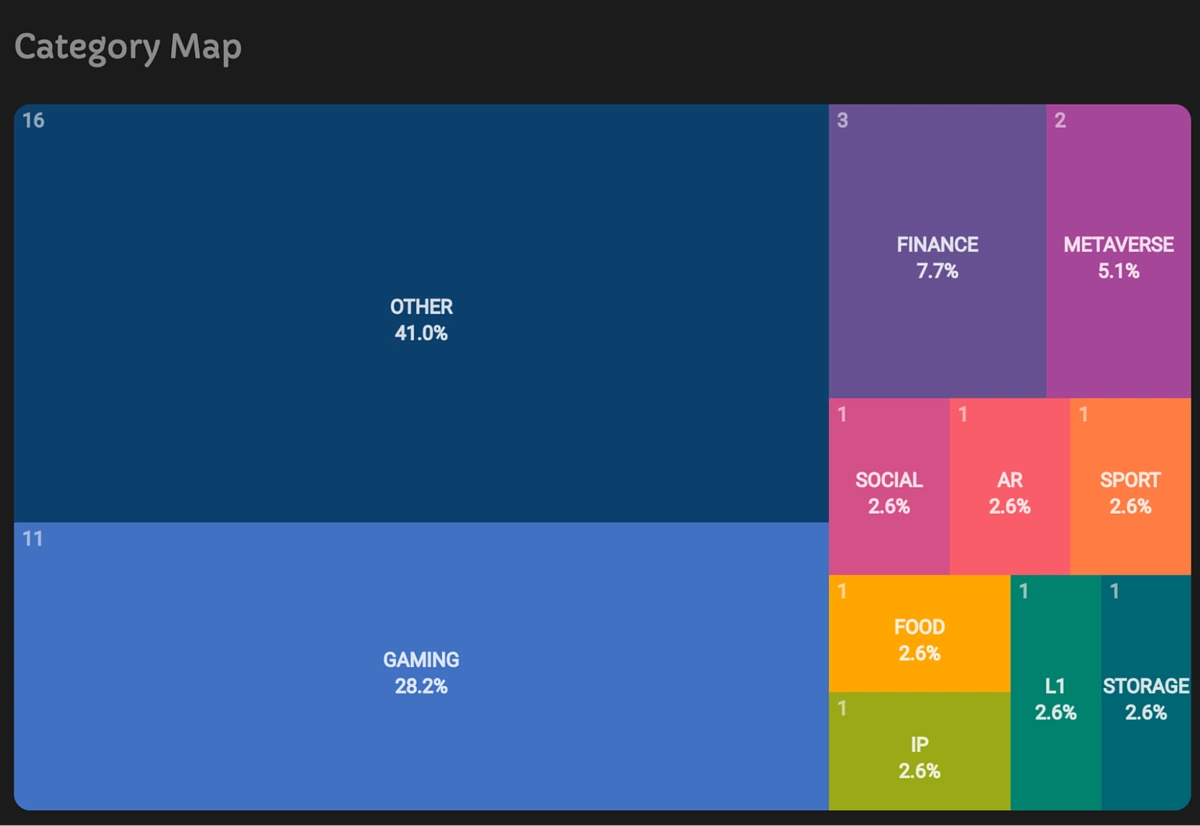Select the green L1 2.6% block
Image resolution: width=1200 pixels, height=826 pixels.
click(x=1056, y=692)
